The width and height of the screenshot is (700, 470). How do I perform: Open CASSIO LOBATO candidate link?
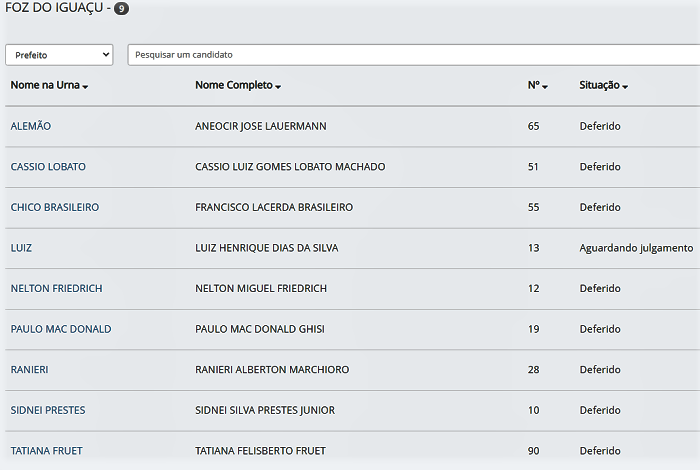coord(48,167)
